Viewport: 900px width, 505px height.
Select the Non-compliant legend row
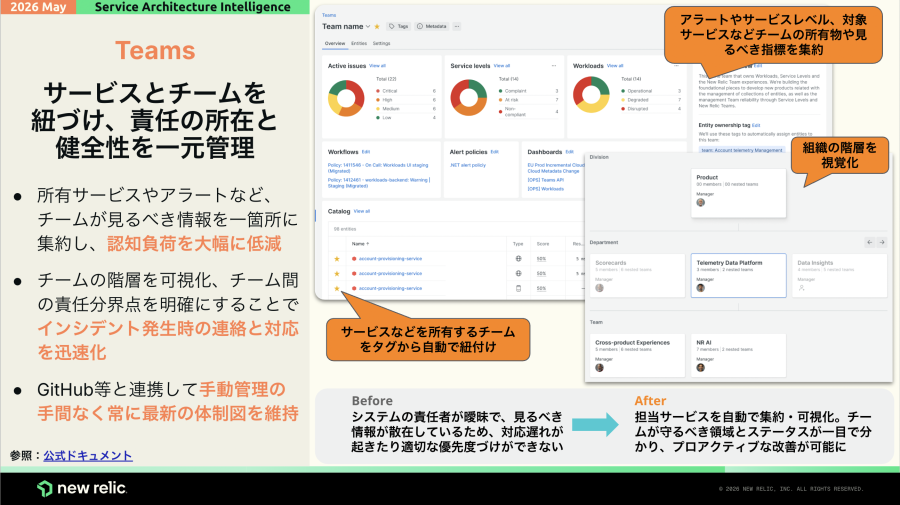tap(529, 111)
